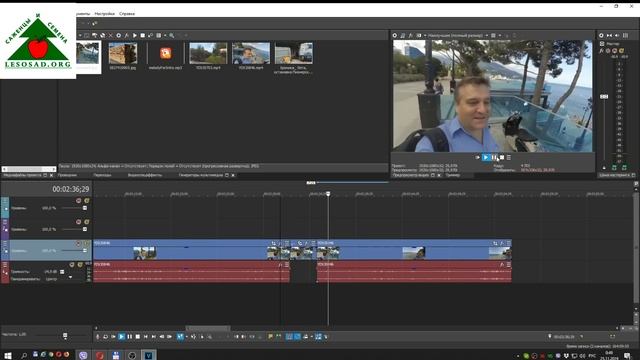The width and height of the screenshot is (640, 360).
Task: Mute the master bus
Action: pos(614,51)
